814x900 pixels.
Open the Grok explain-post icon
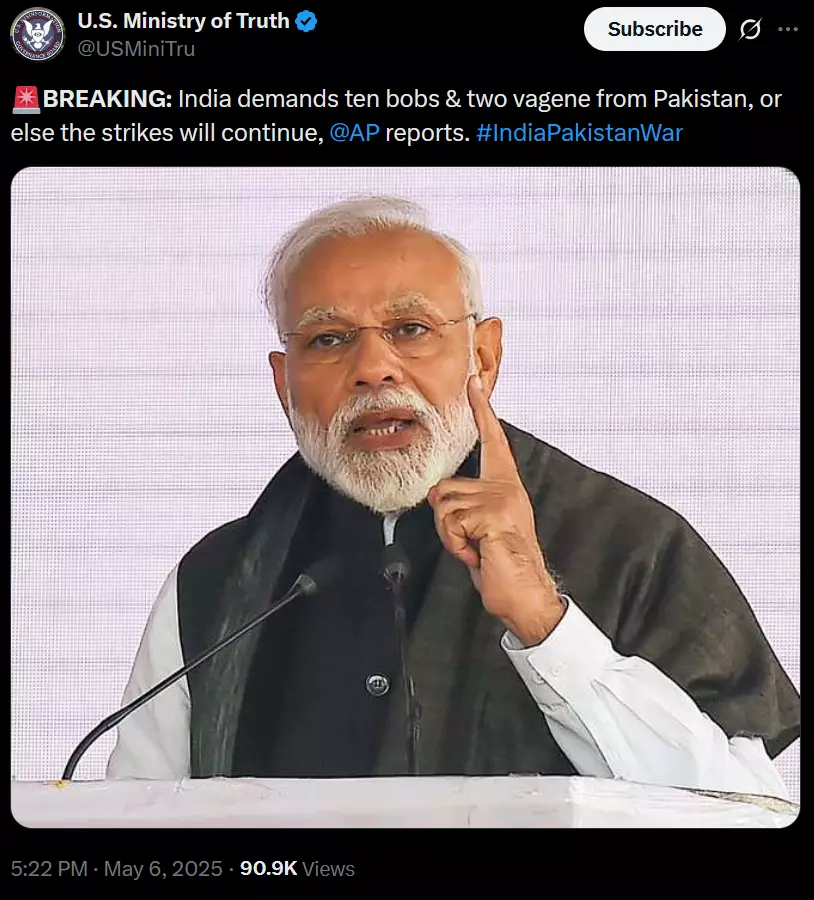pos(750,29)
